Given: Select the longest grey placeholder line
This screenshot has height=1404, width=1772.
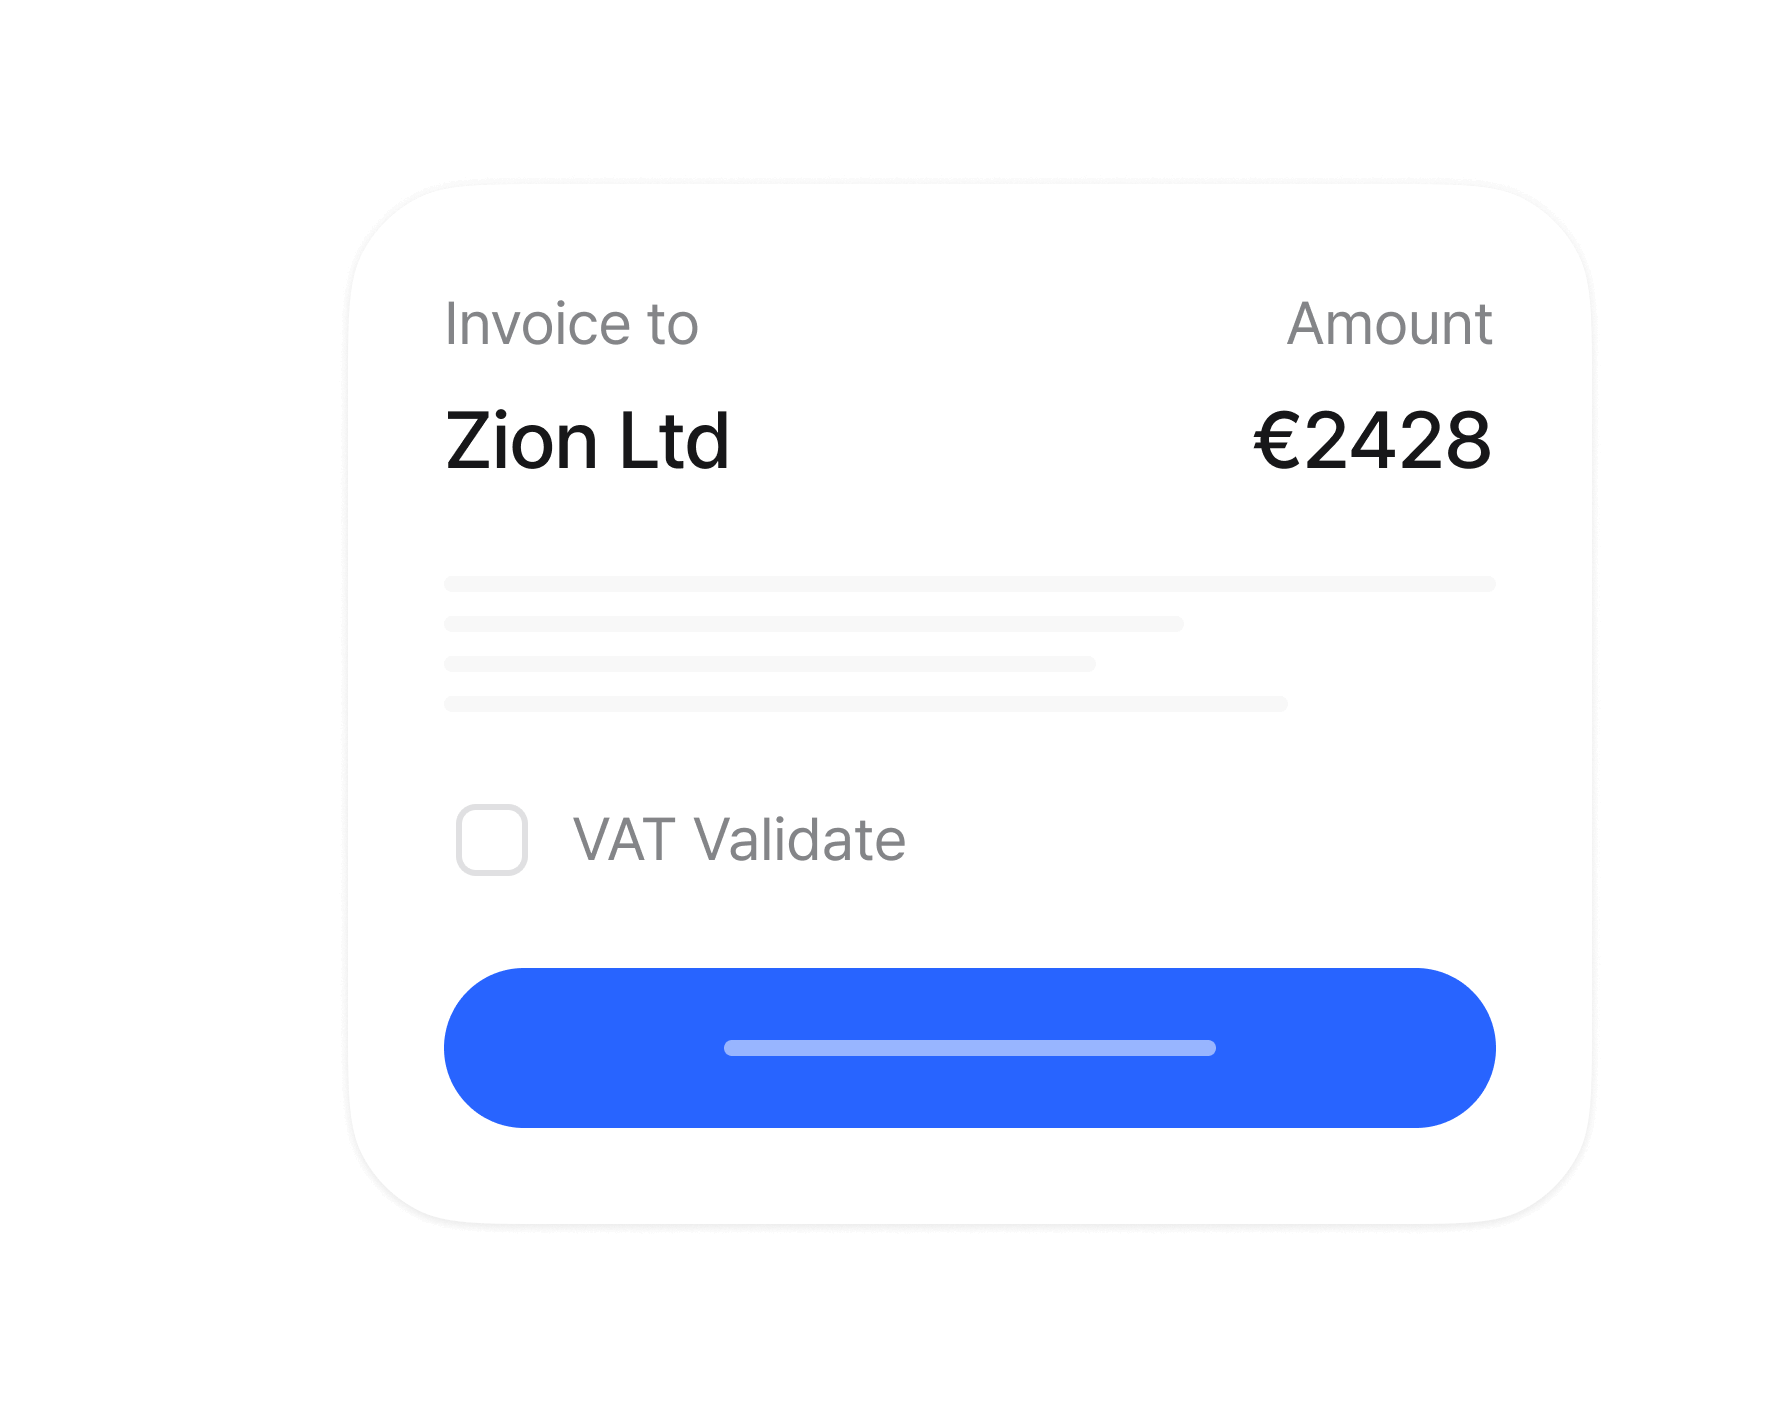Looking at the screenshot, I should click(970, 584).
